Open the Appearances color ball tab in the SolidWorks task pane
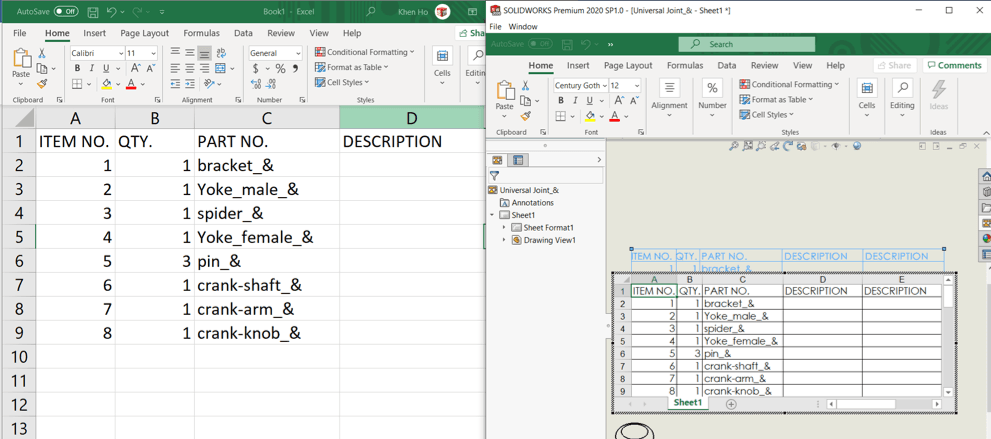 (985, 238)
